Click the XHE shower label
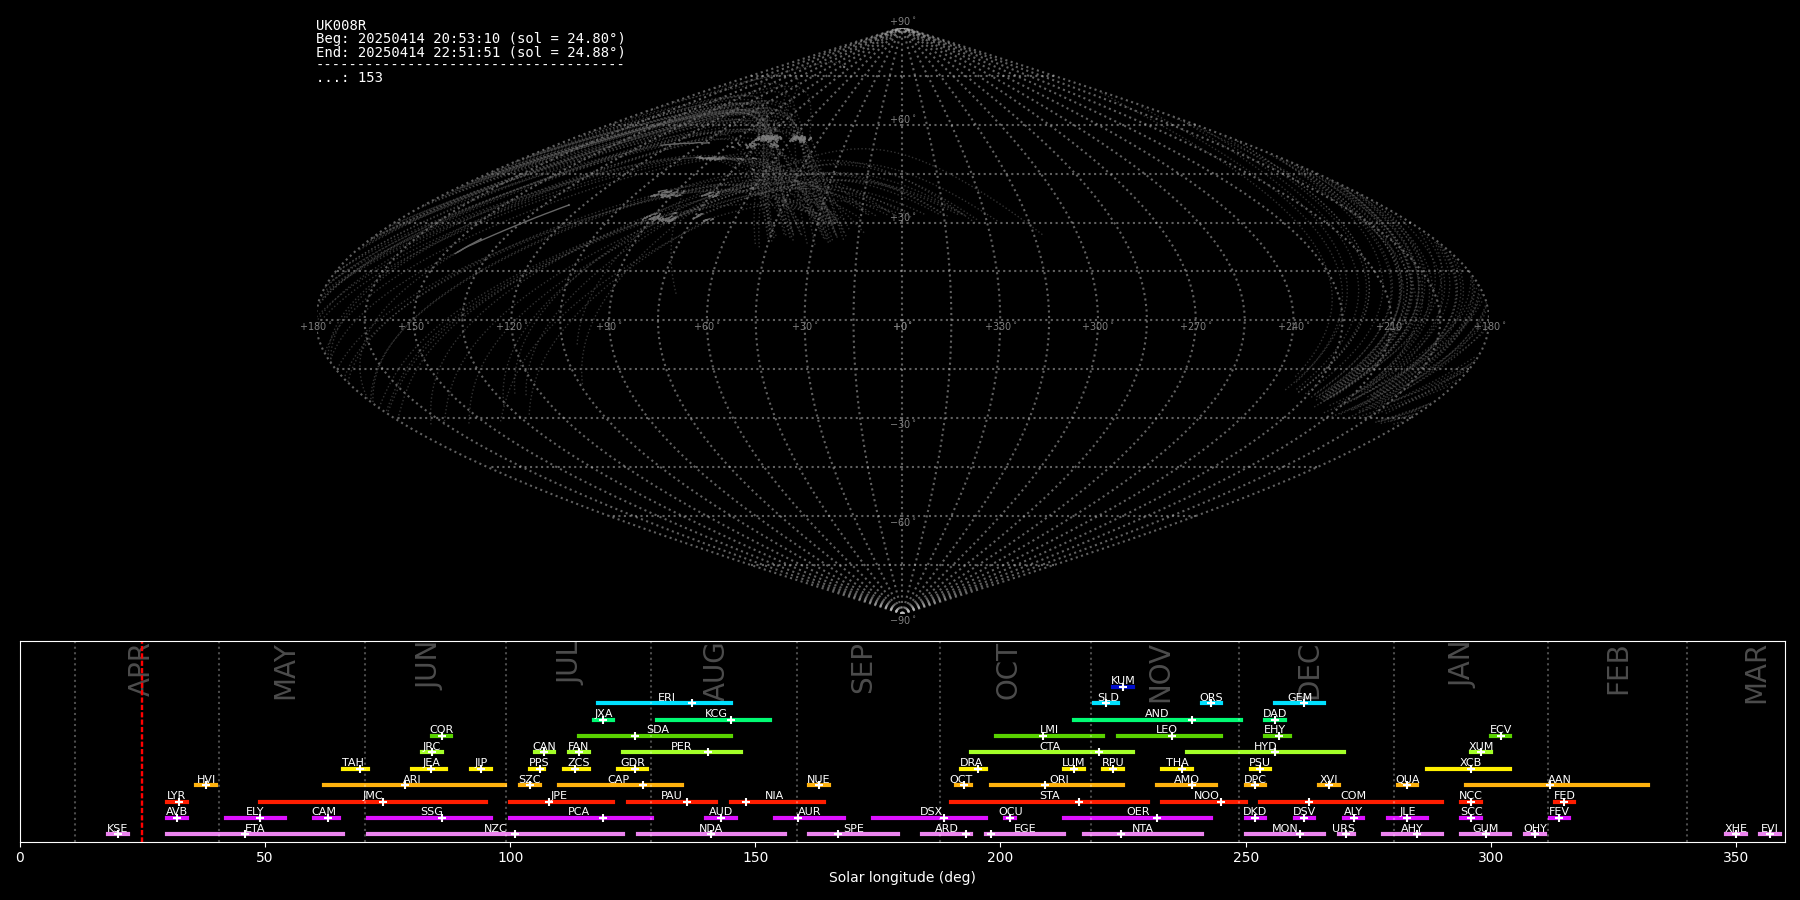The height and width of the screenshot is (900, 1800). pyautogui.click(x=1736, y=829)
